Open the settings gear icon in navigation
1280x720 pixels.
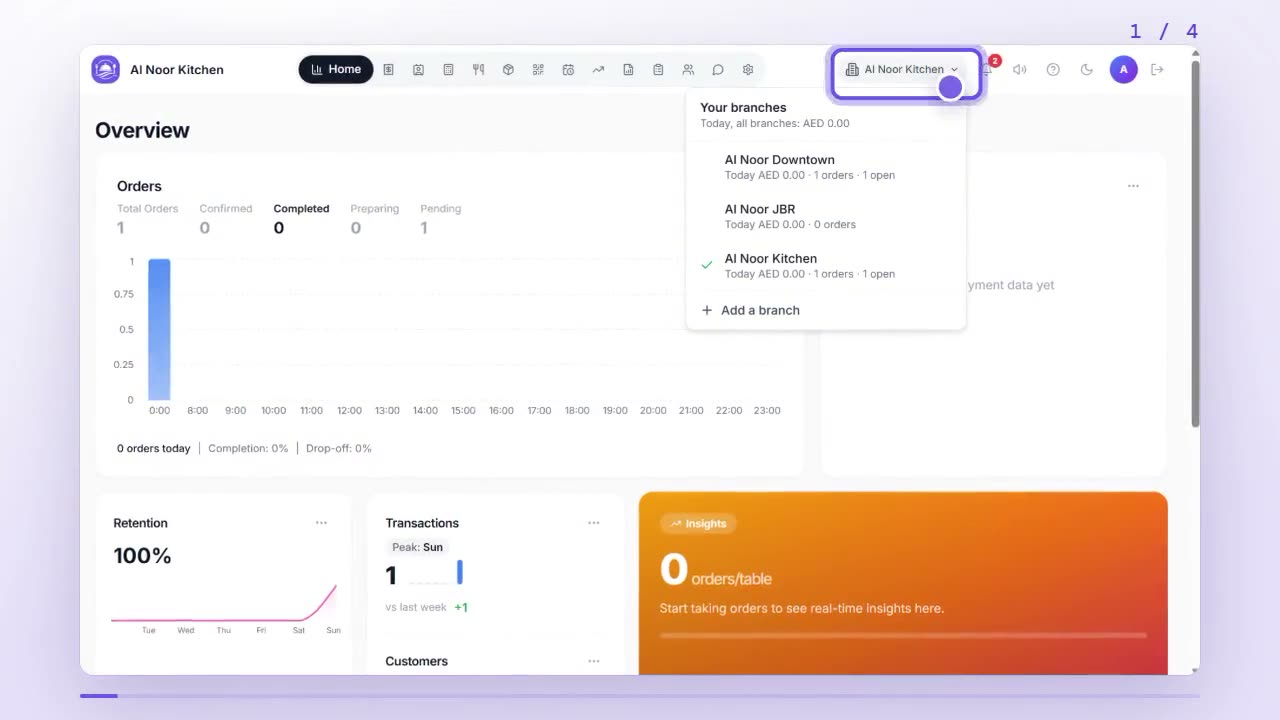pyautogui.click(x=748, y=70)
